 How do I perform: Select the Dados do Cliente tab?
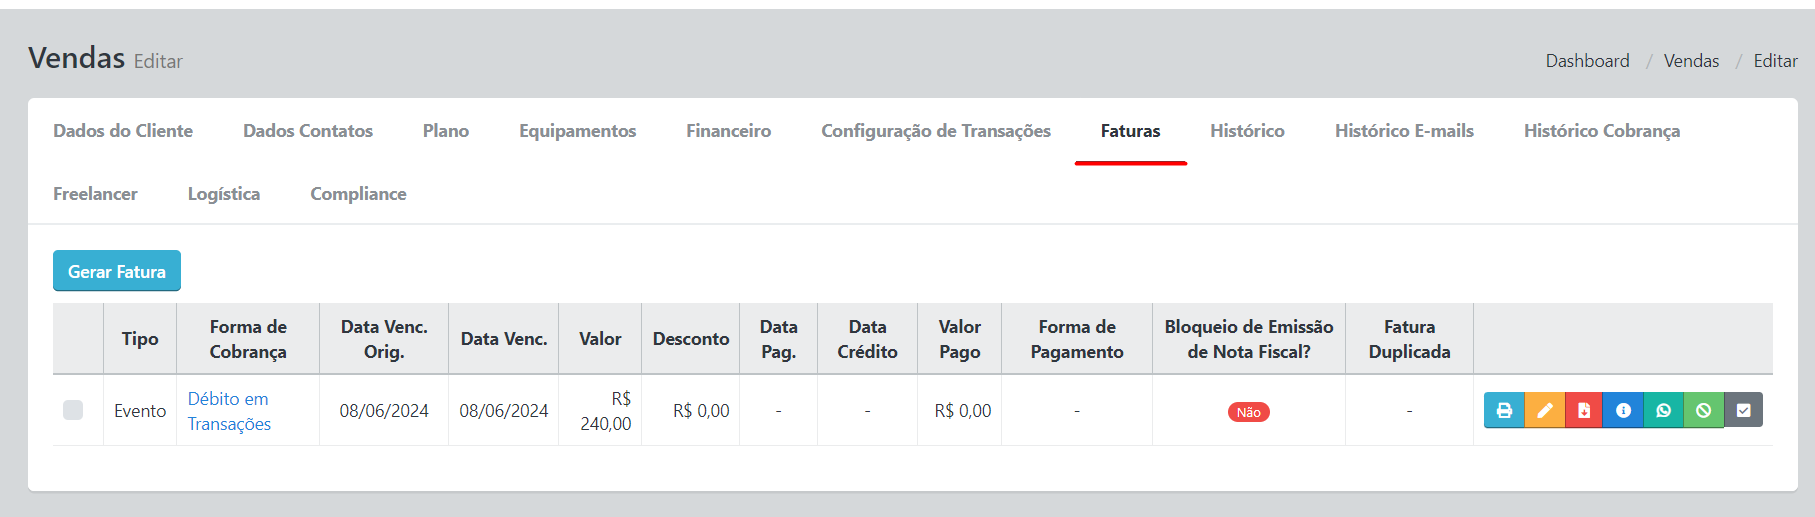[x=123, y=131]
